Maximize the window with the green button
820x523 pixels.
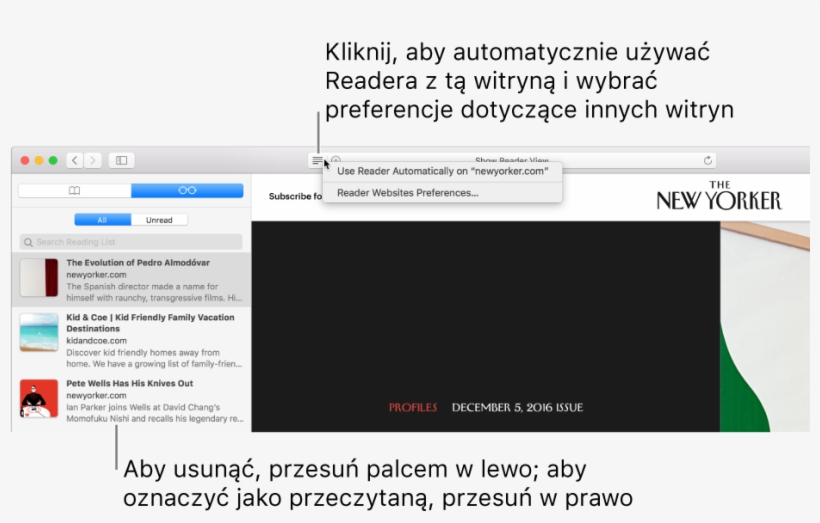click(53, 161)
